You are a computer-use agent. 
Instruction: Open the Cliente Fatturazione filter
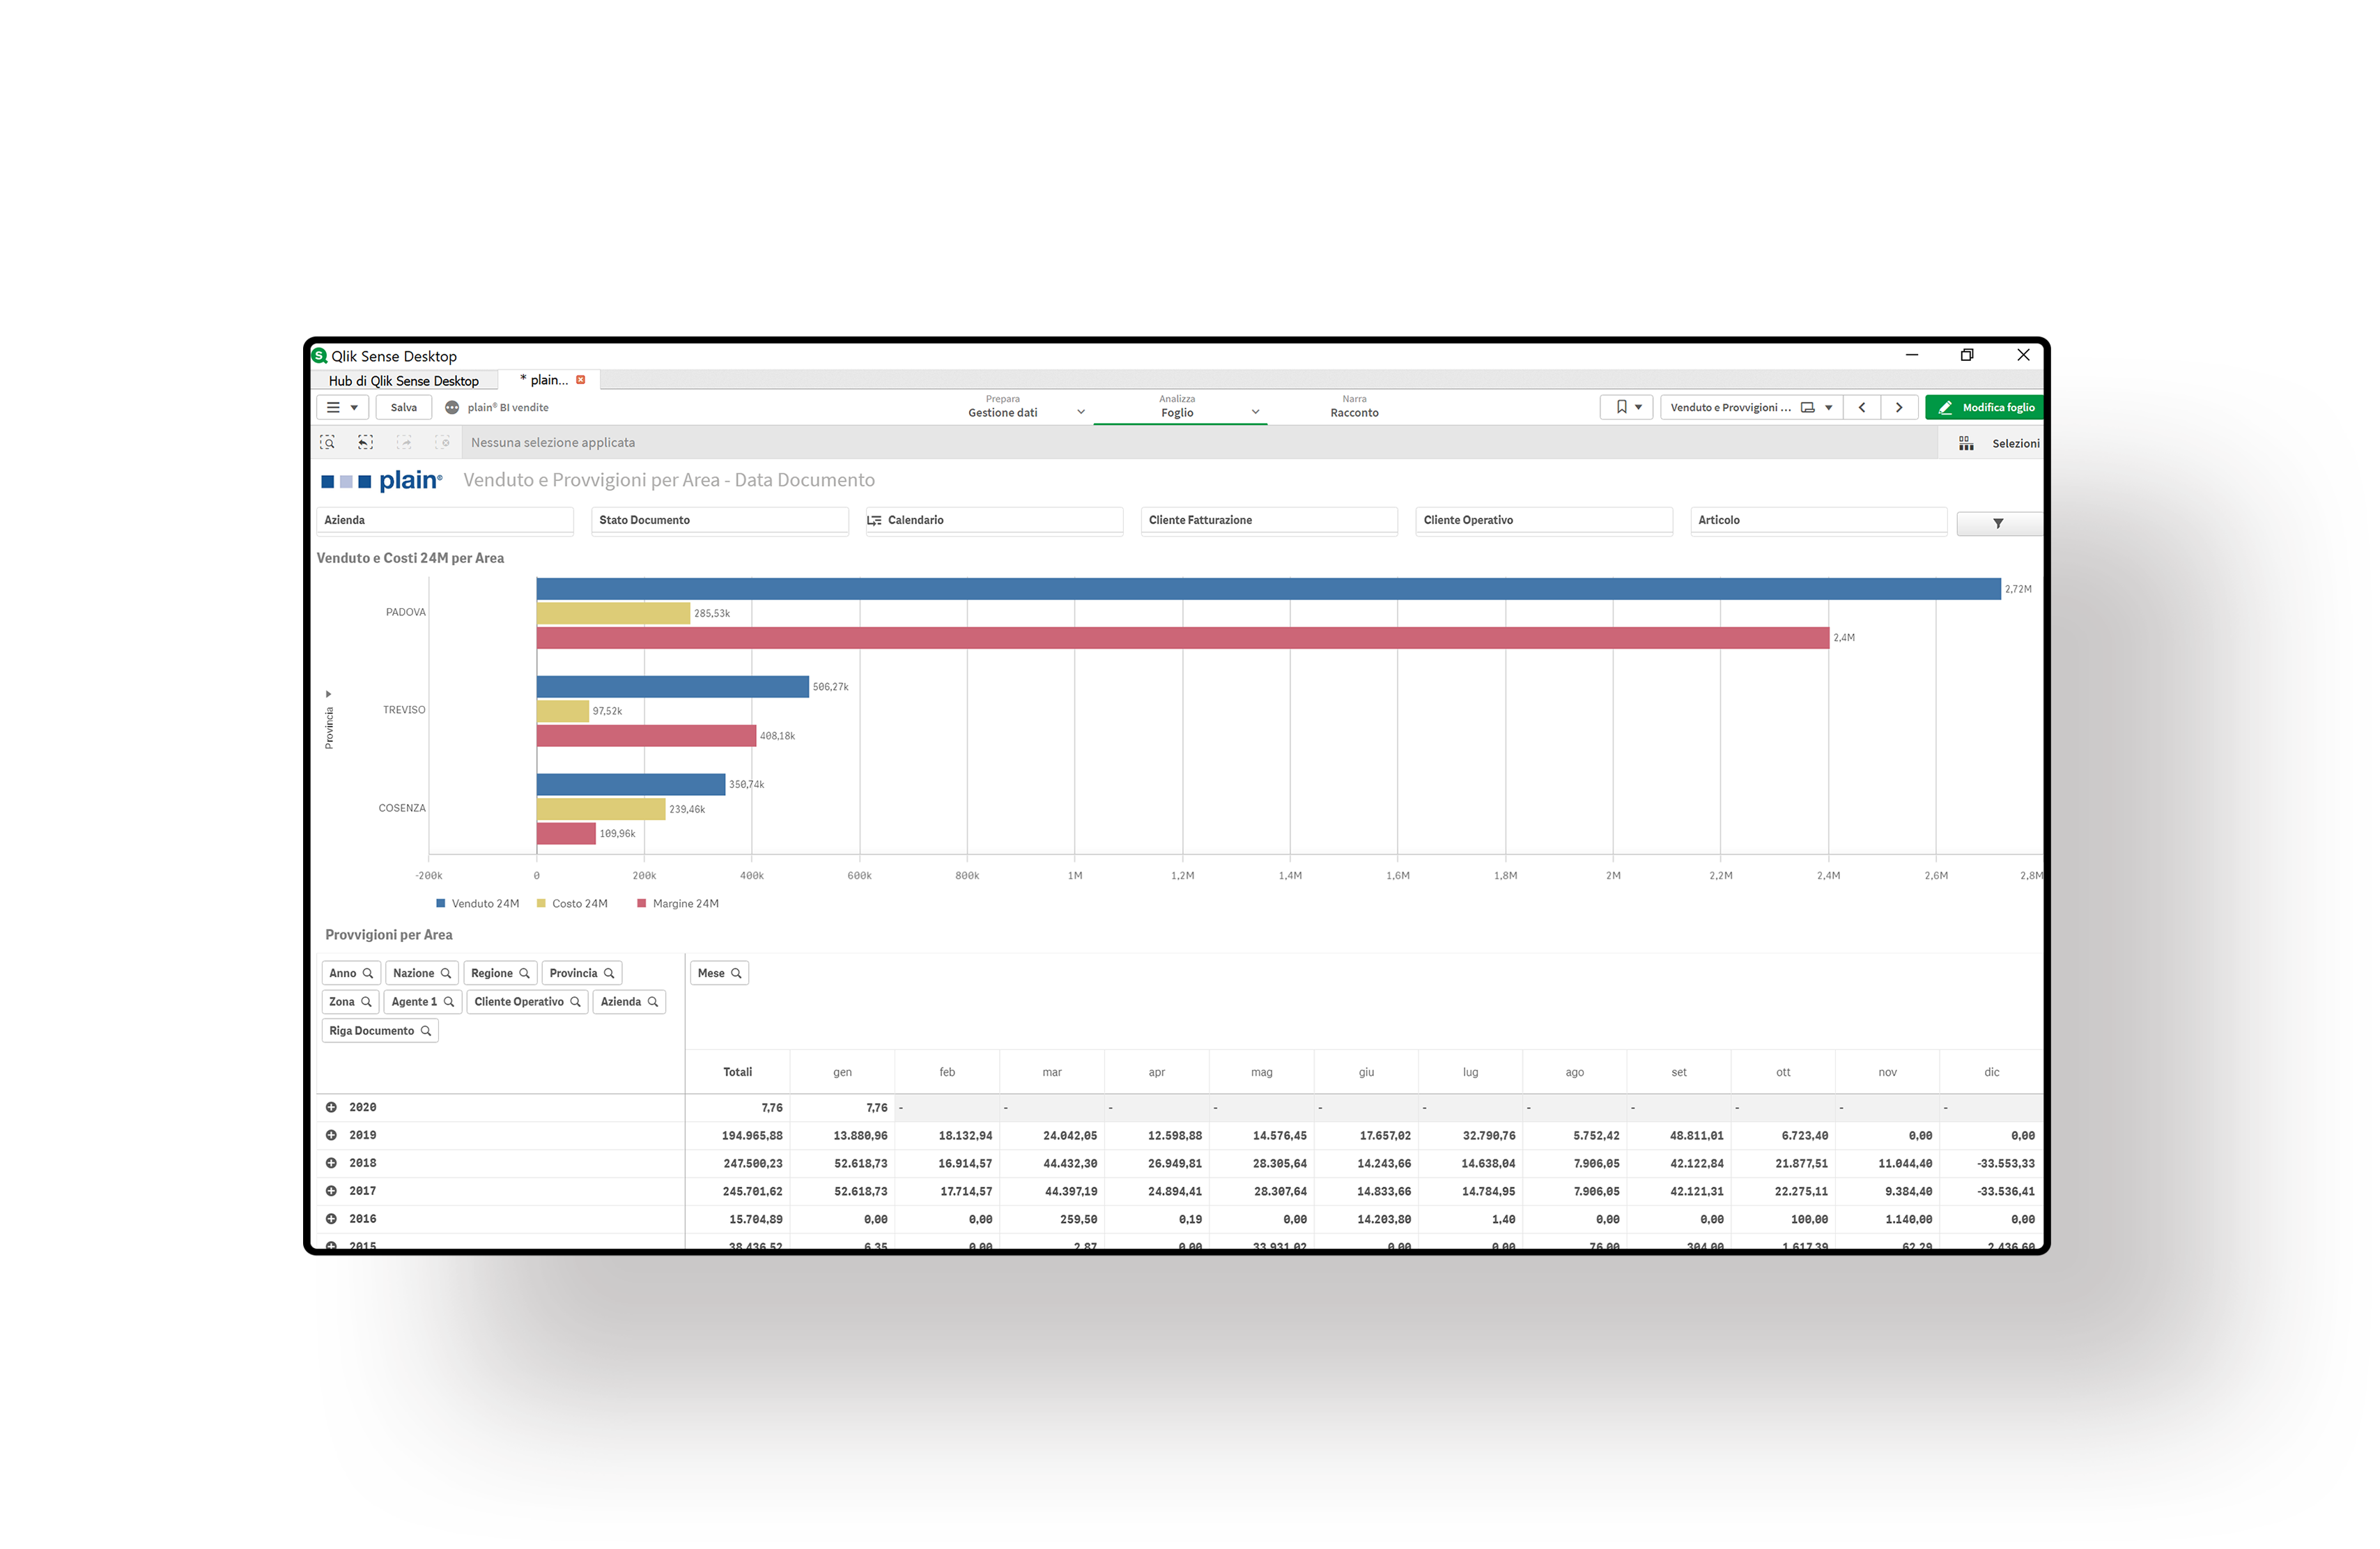click(1269, 520)
